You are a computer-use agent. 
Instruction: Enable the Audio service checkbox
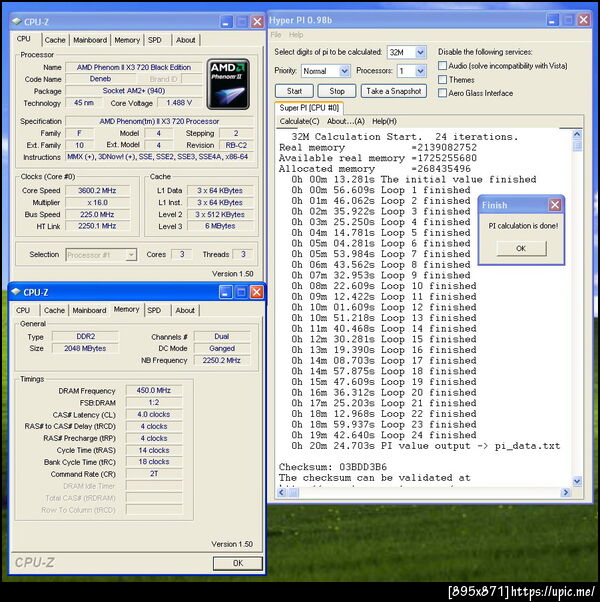[443, 65]
